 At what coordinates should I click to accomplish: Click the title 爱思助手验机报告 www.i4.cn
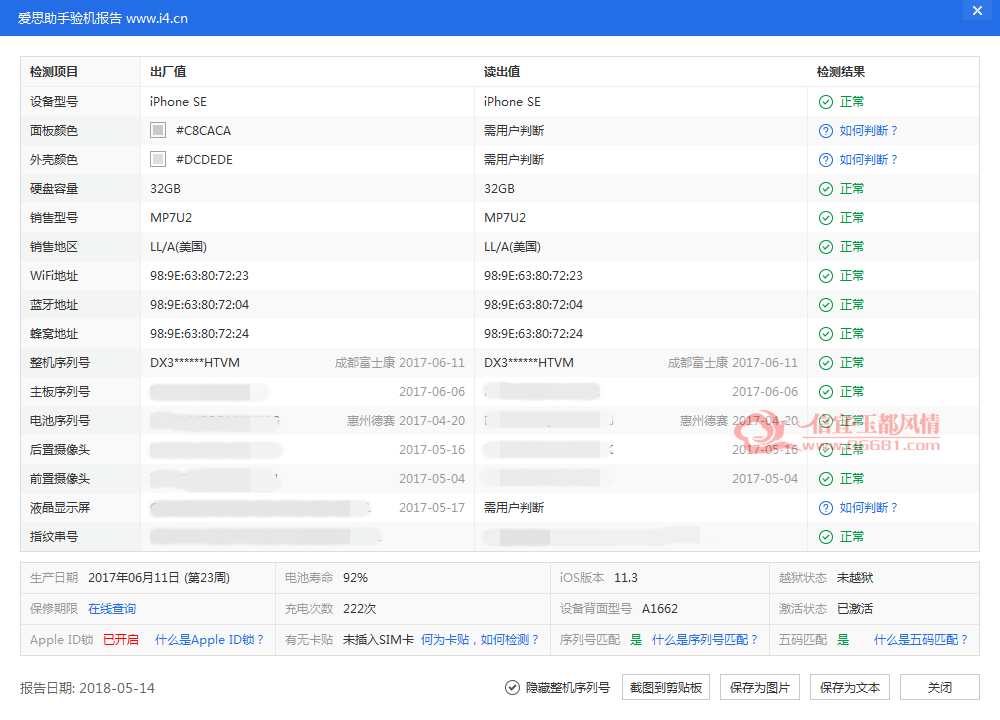(103, 18)
